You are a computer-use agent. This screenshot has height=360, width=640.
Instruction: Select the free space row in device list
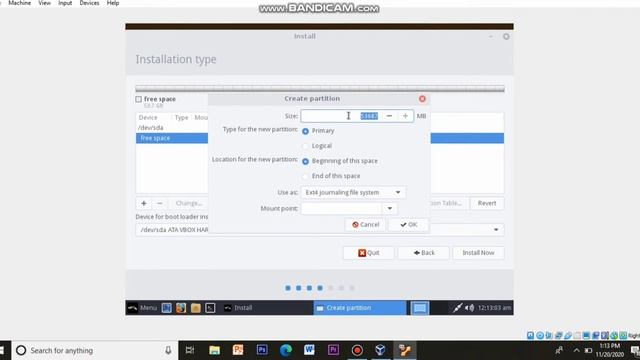[x=172, y=138]
